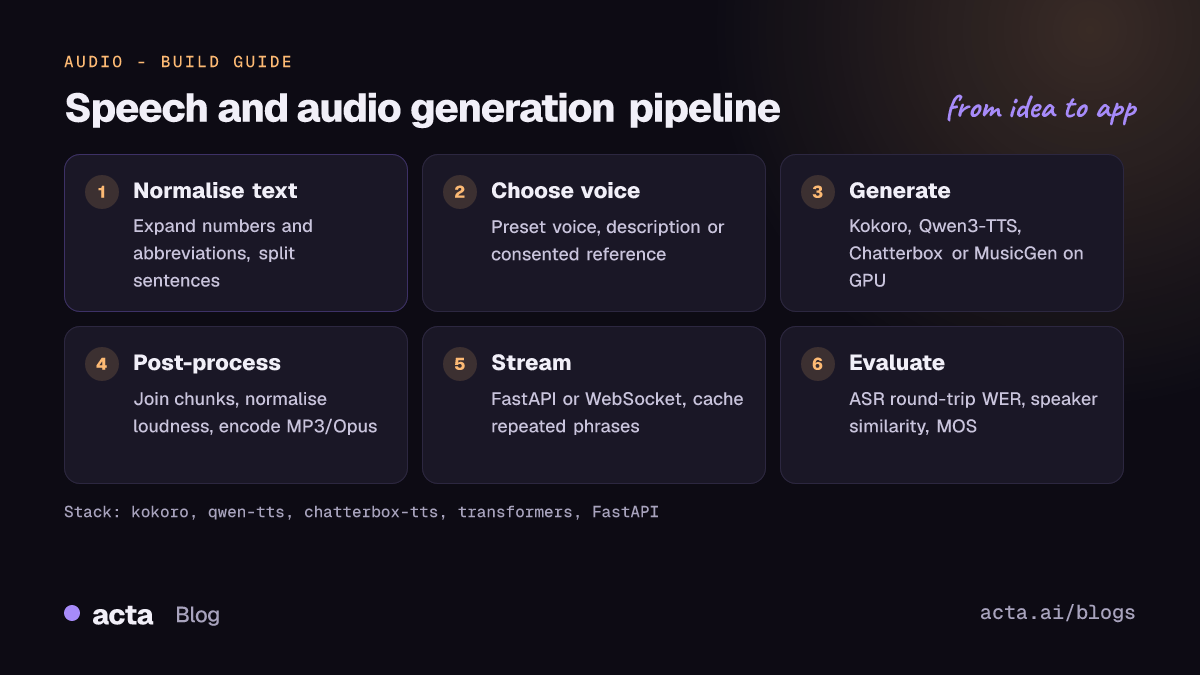Image resolution: width=1200 pixels, height=675 pixels.
Task: Click the 'Preset voice, description or consented reference' text
Action: (x=608, y=240)
